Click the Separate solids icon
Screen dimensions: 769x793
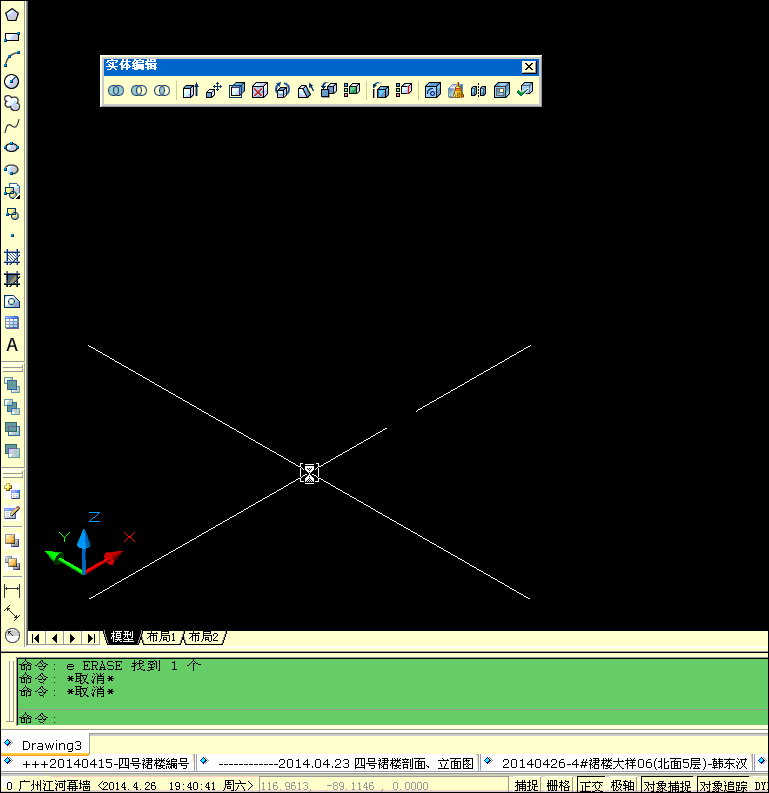(x=479, y=91)
